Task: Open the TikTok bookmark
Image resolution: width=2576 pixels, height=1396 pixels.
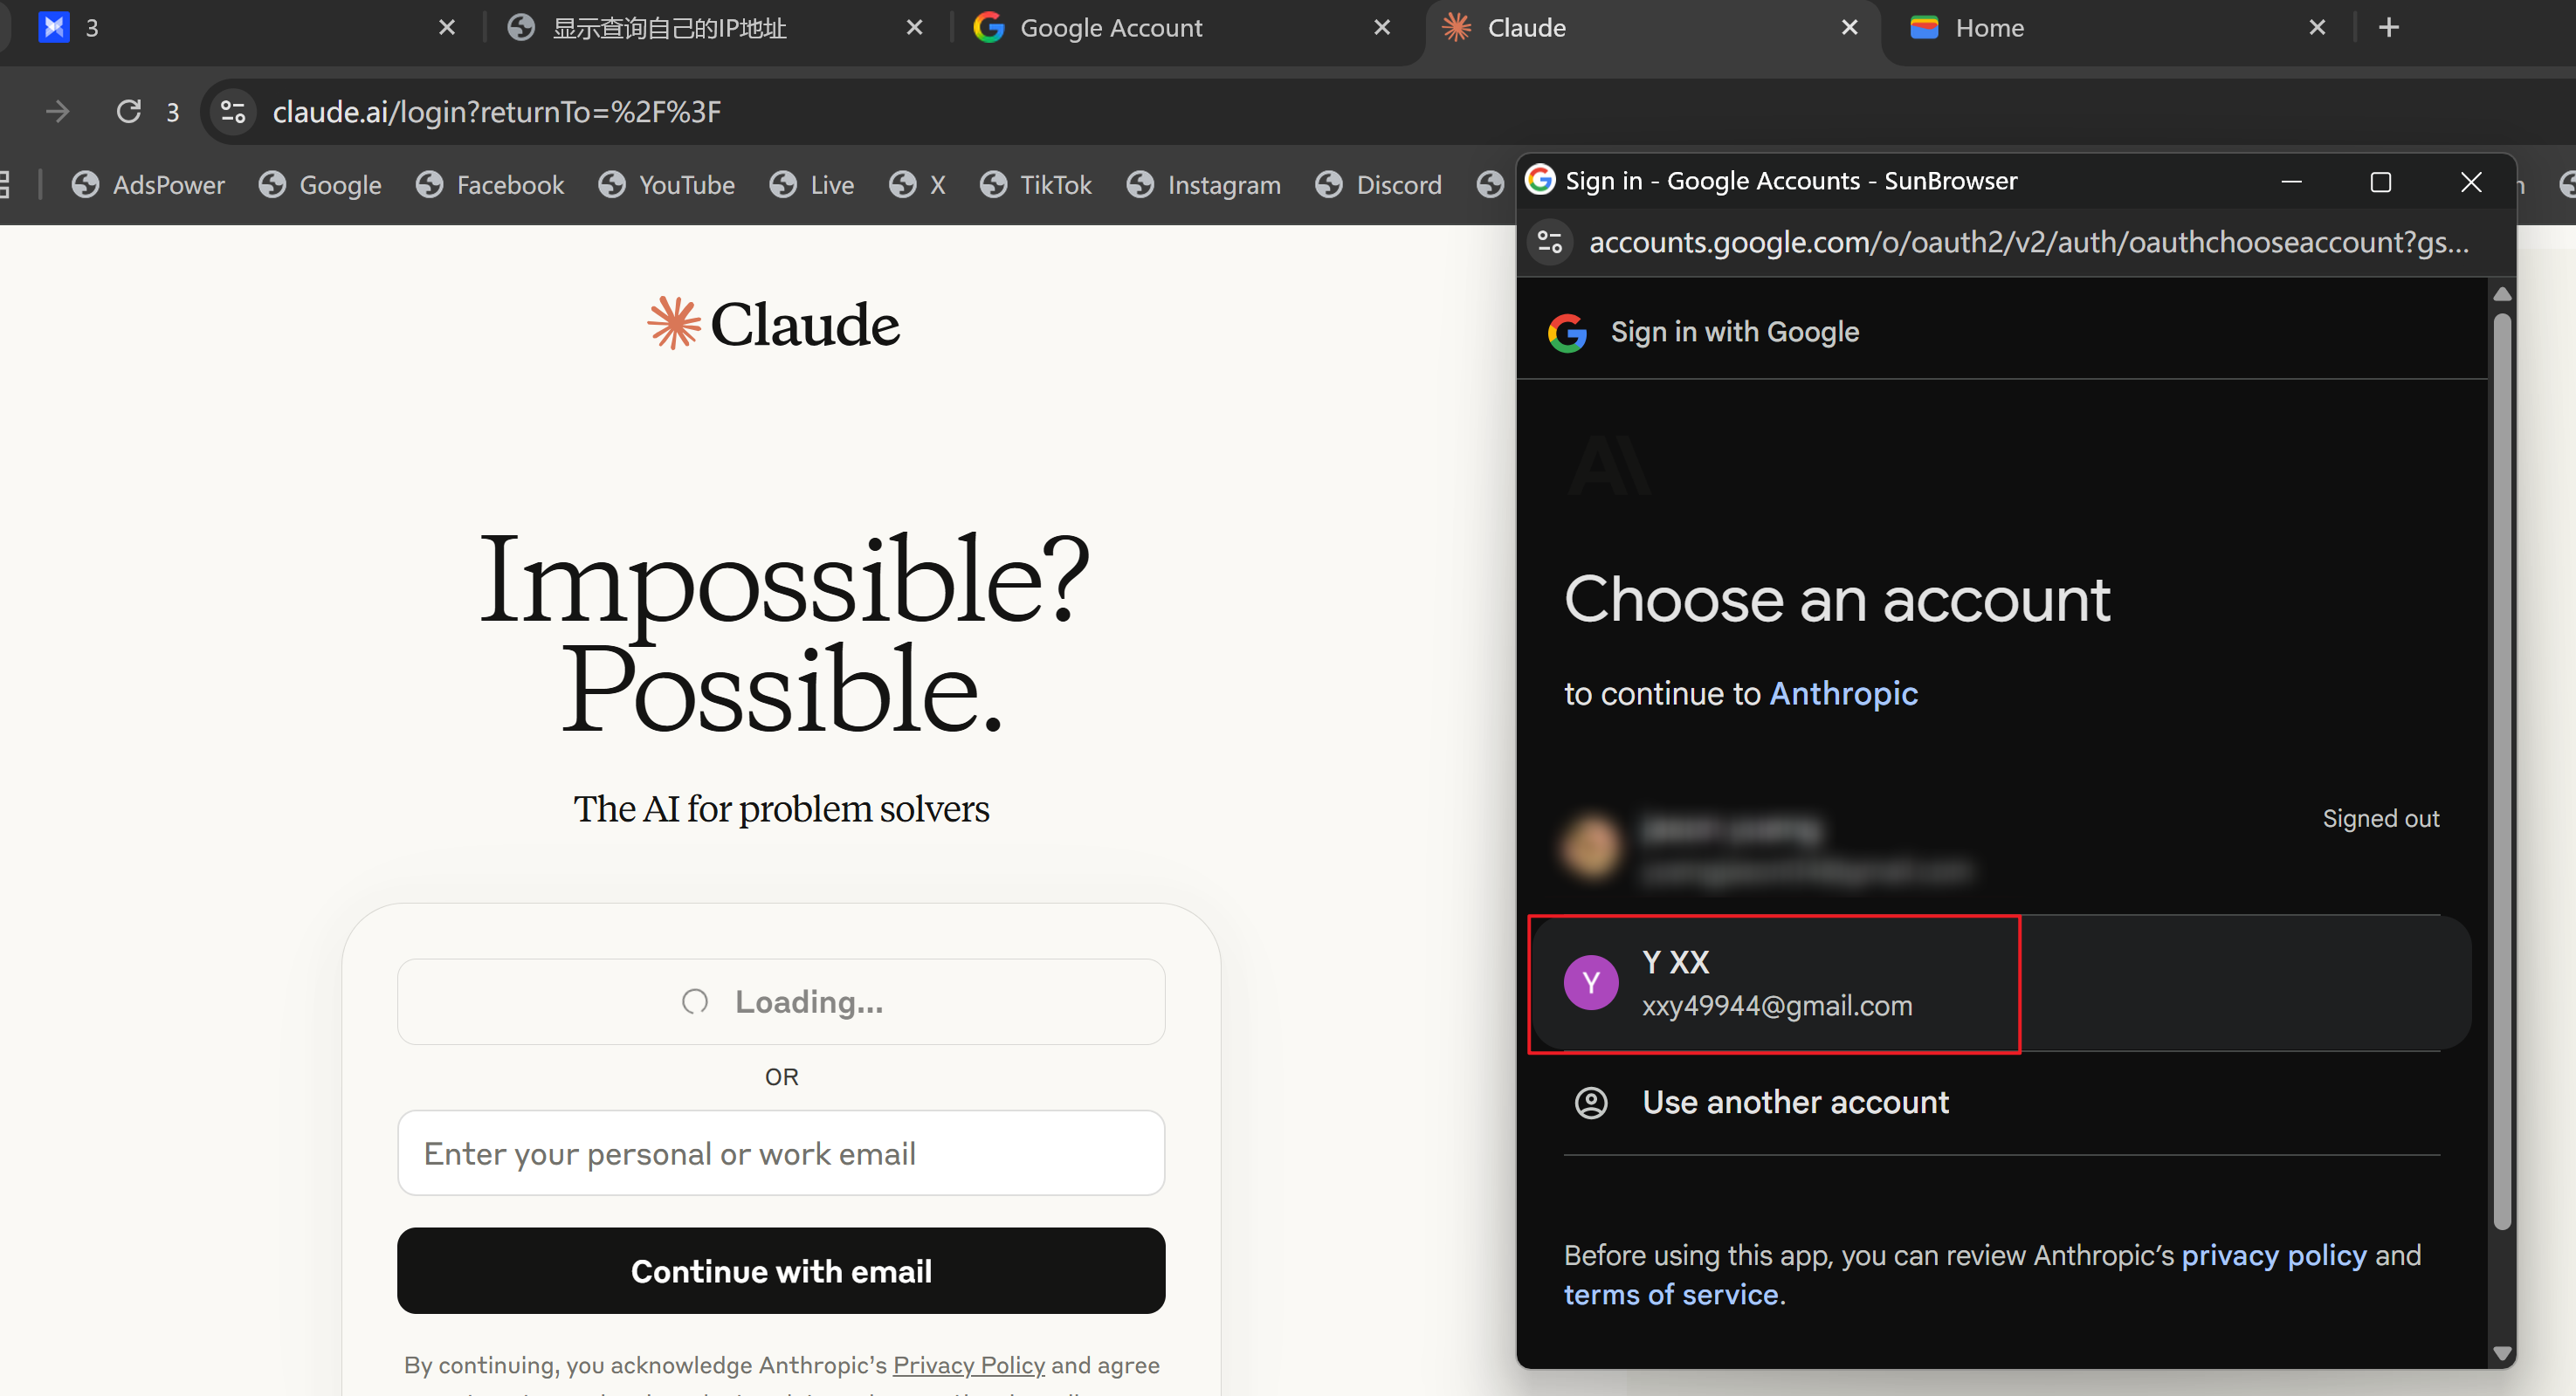Action: coord(1035,185)
